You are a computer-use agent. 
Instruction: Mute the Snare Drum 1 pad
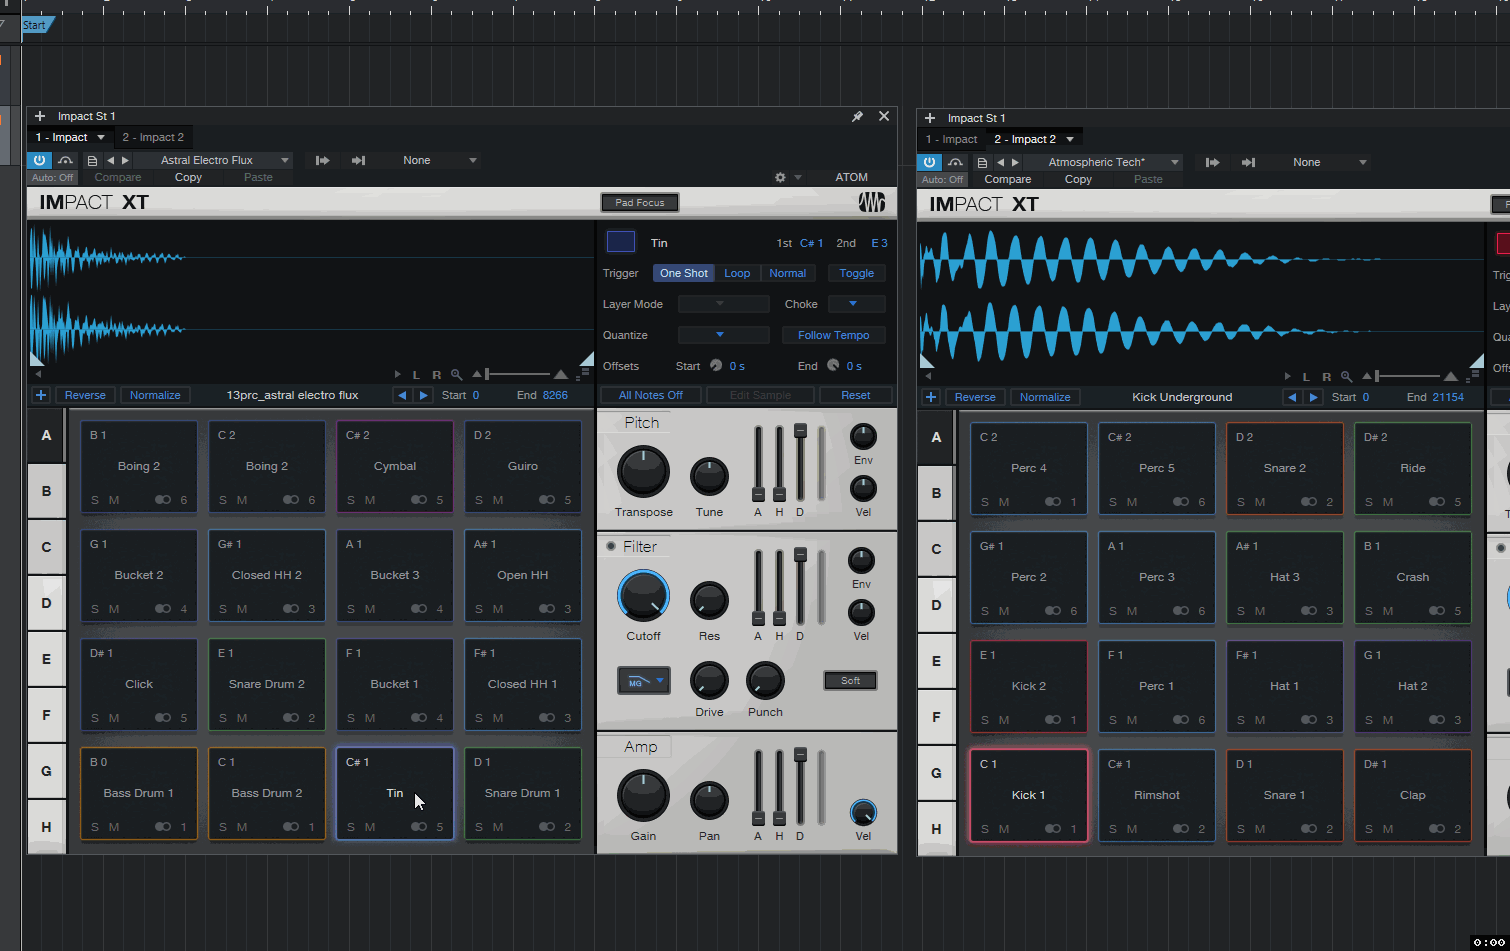tap(498, 827)
